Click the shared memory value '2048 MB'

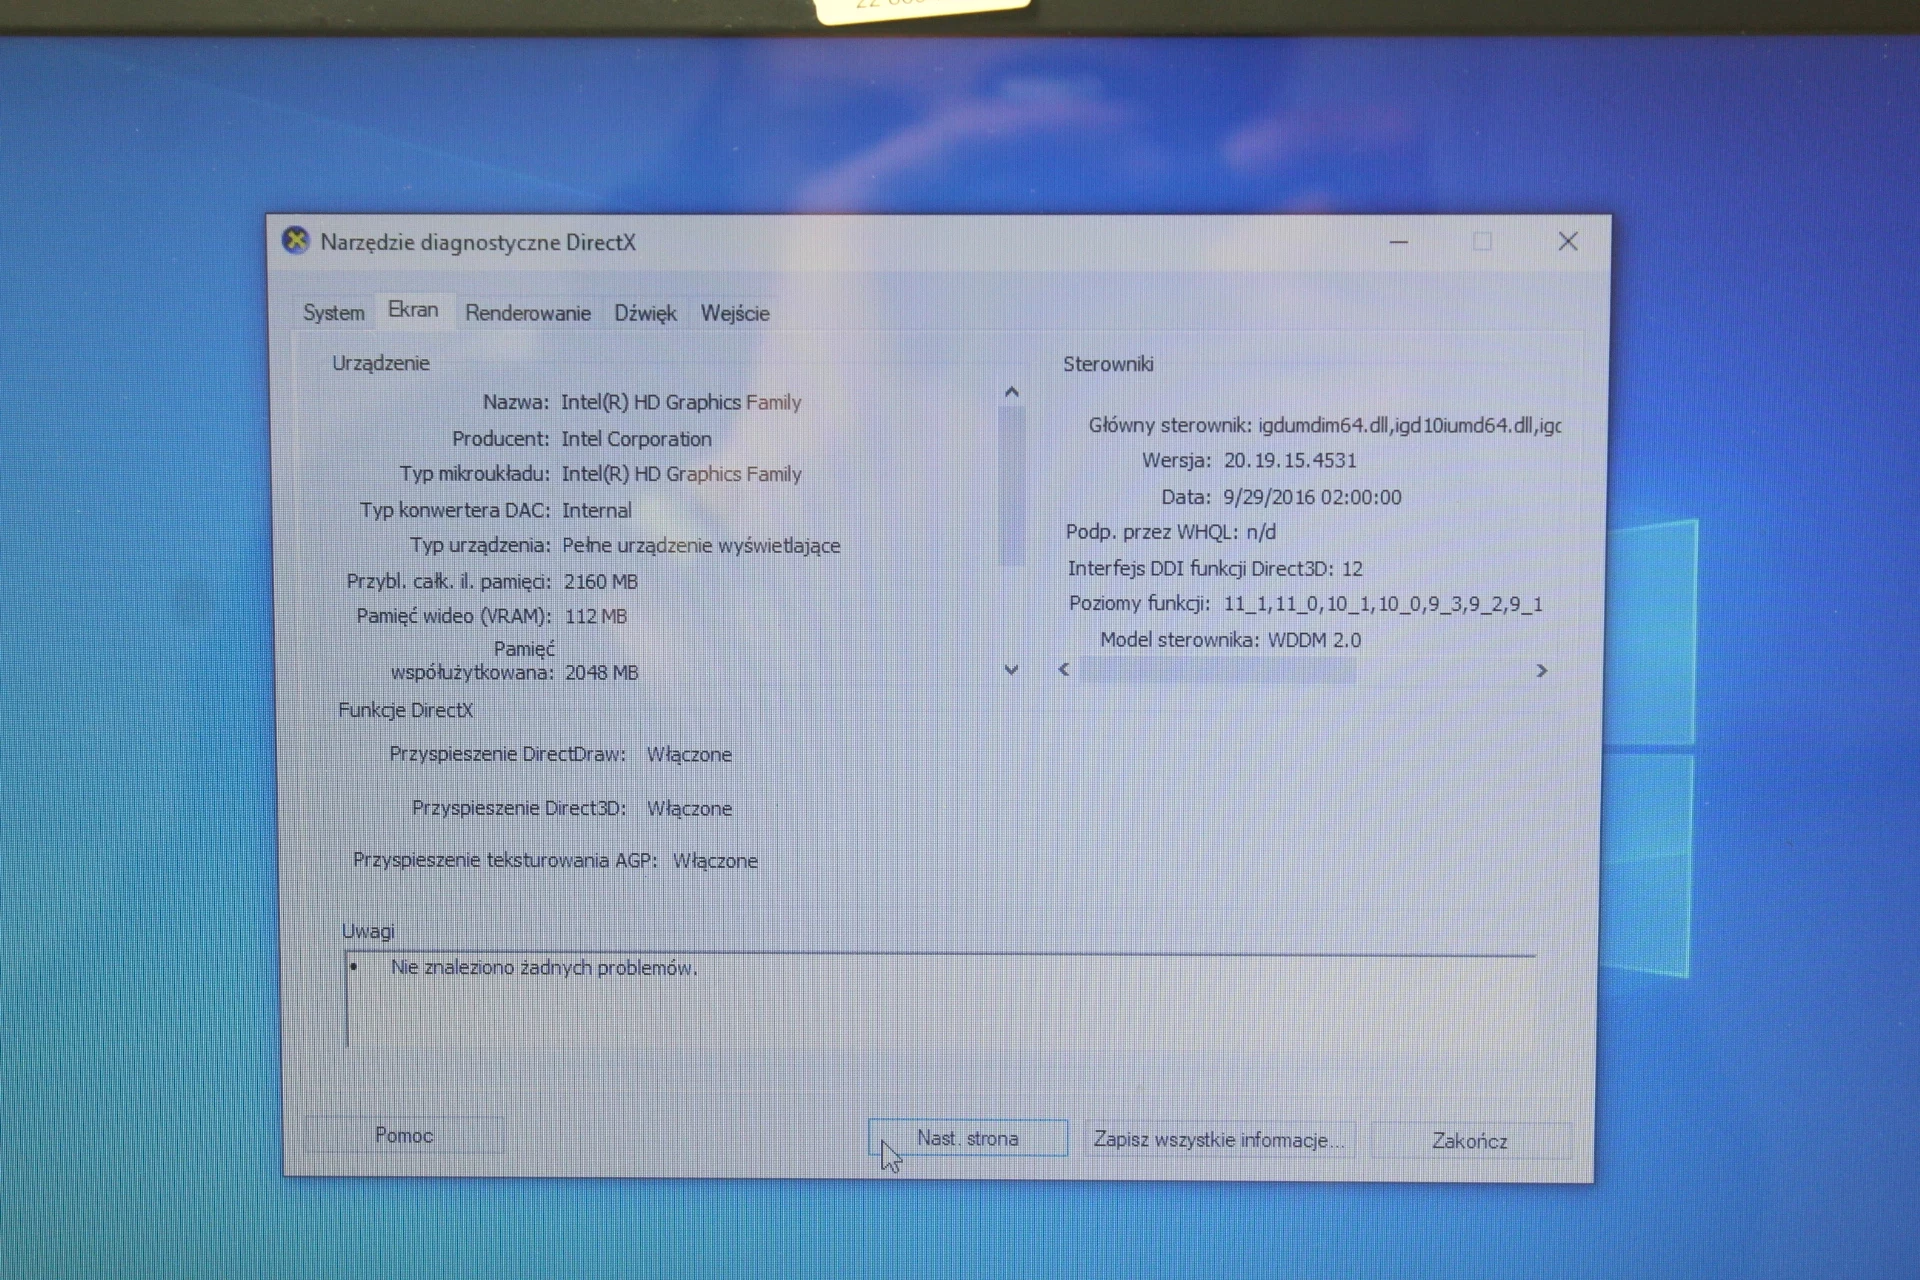(x=602, y=673)
